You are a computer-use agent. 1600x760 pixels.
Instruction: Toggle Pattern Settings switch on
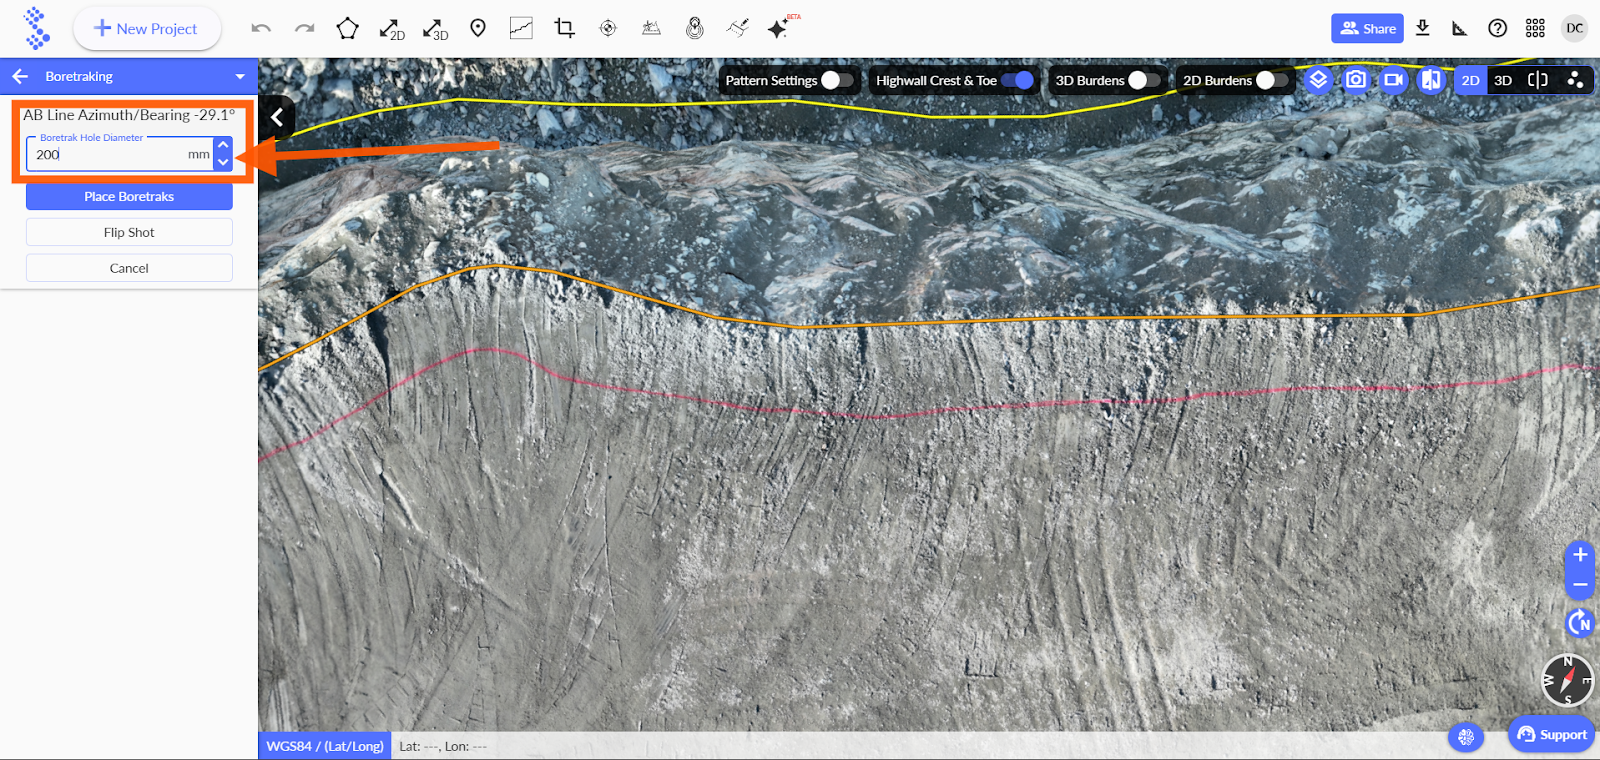[x=837, y=81]
